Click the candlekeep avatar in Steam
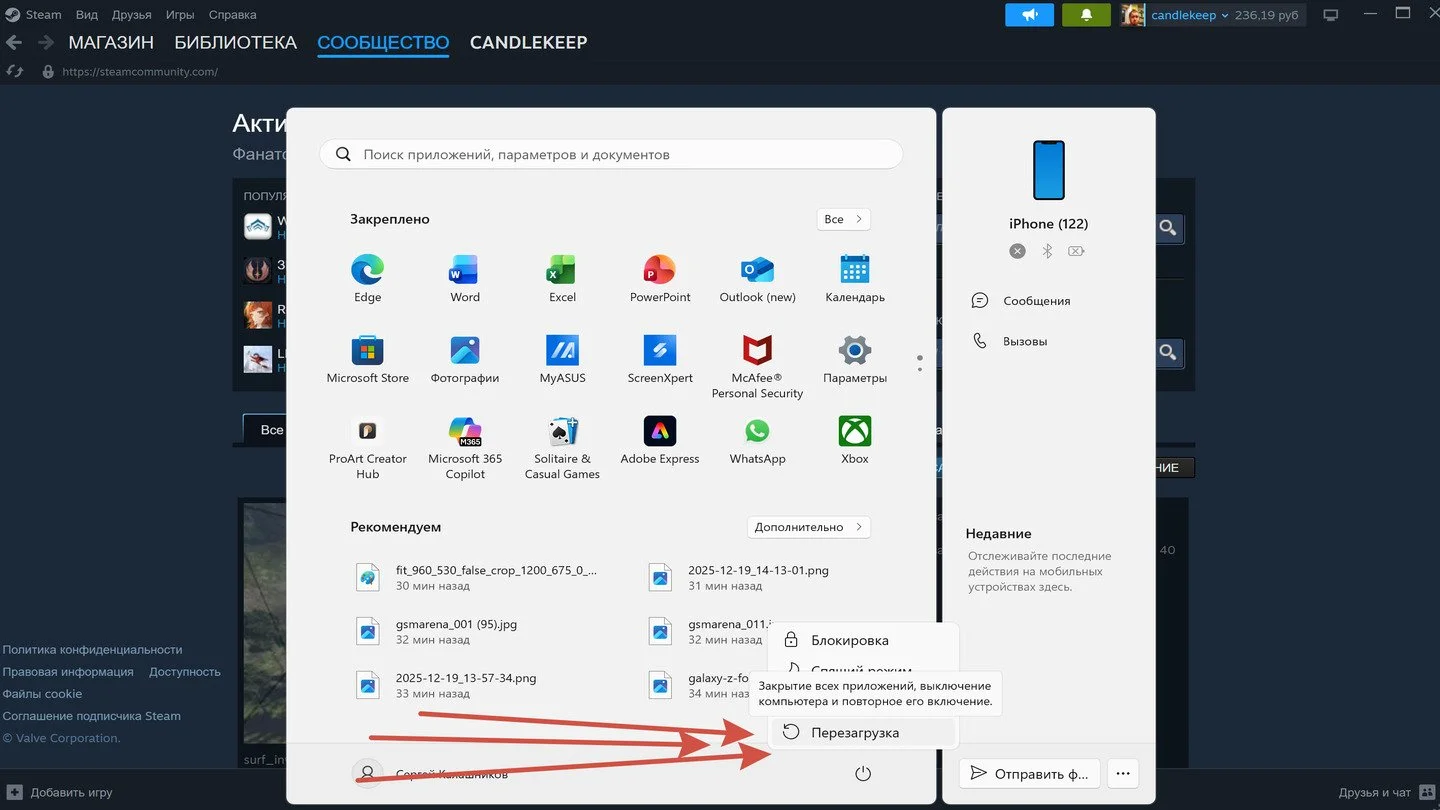Screen dimensions: 1440x810 (x=1132, y=15)
